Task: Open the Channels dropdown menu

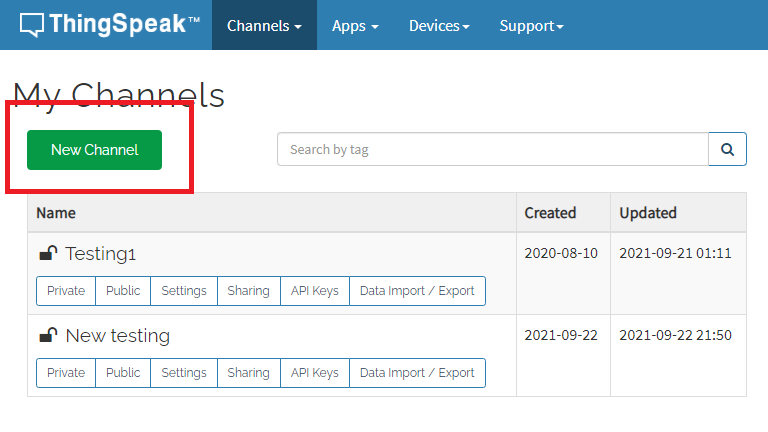Action: click(264, 25)
